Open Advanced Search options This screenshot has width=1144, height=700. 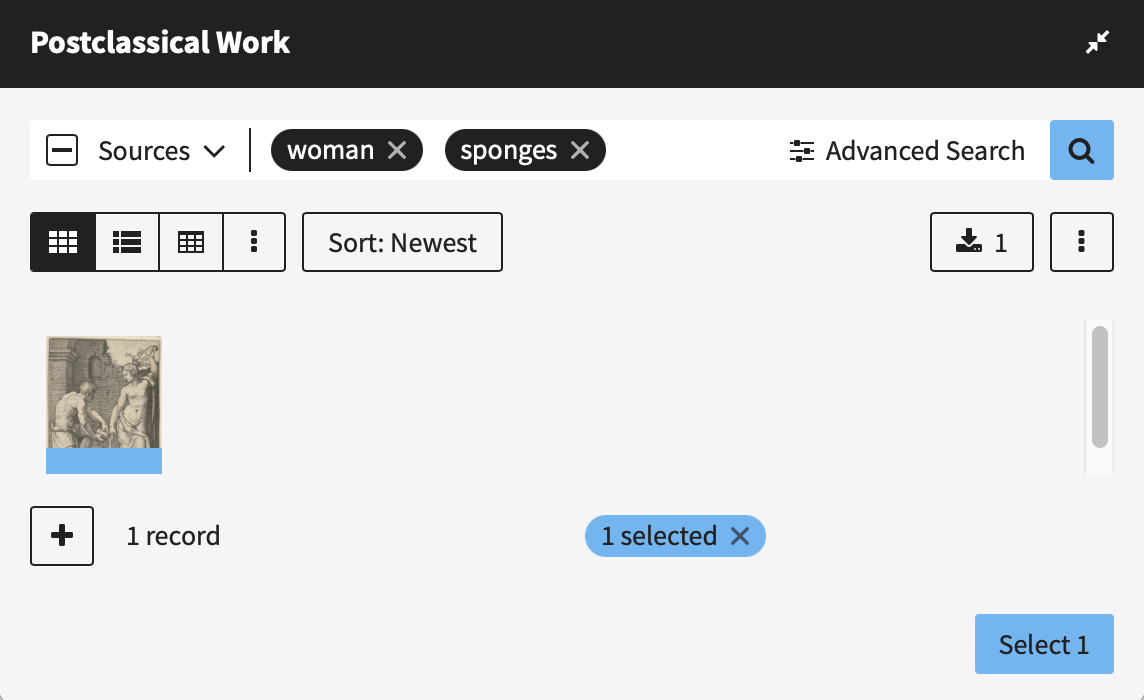907,151
